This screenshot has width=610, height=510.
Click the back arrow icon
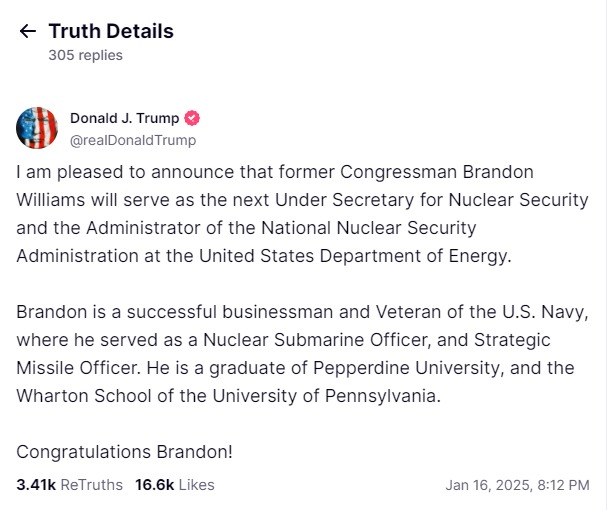pos(27,31)
